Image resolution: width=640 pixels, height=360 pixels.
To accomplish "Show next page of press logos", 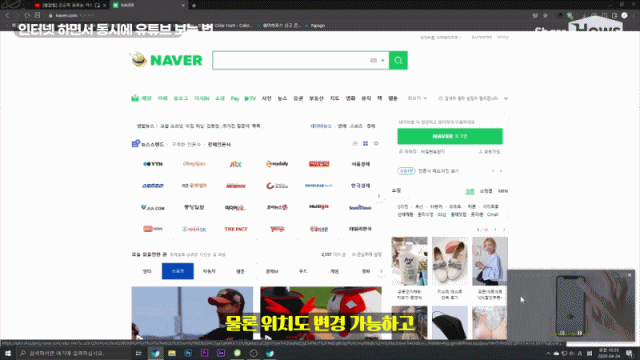I will (379, 196).
